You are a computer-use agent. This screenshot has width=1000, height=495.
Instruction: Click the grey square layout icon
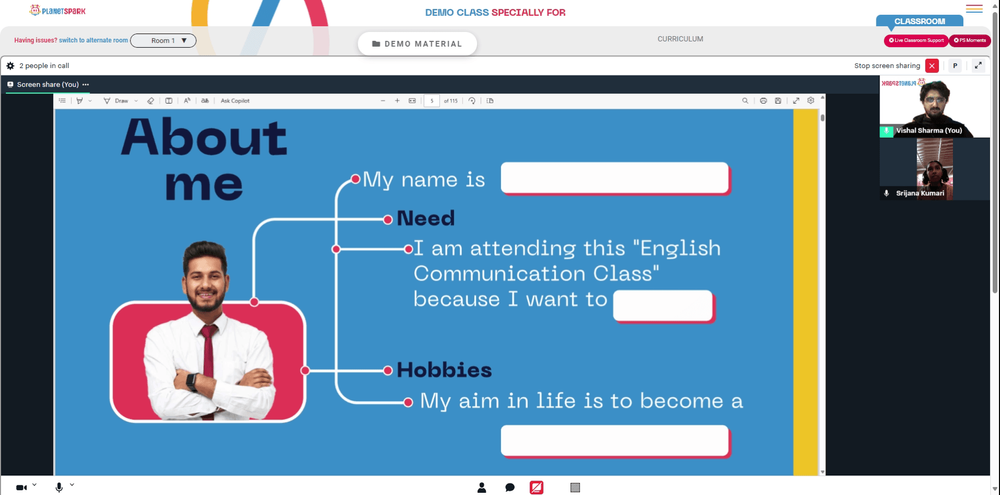(x=575, y=488)
